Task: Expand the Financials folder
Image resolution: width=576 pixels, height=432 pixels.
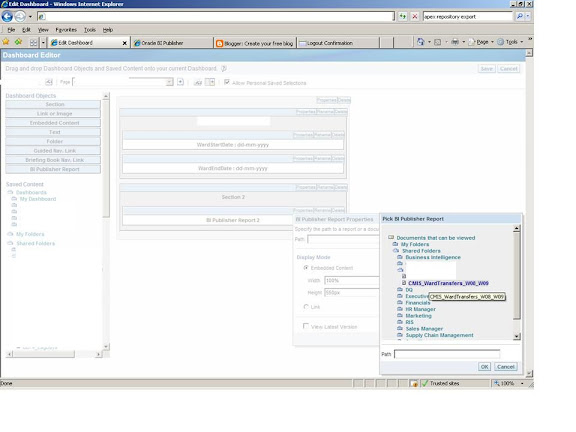Action: coord(400,303)
